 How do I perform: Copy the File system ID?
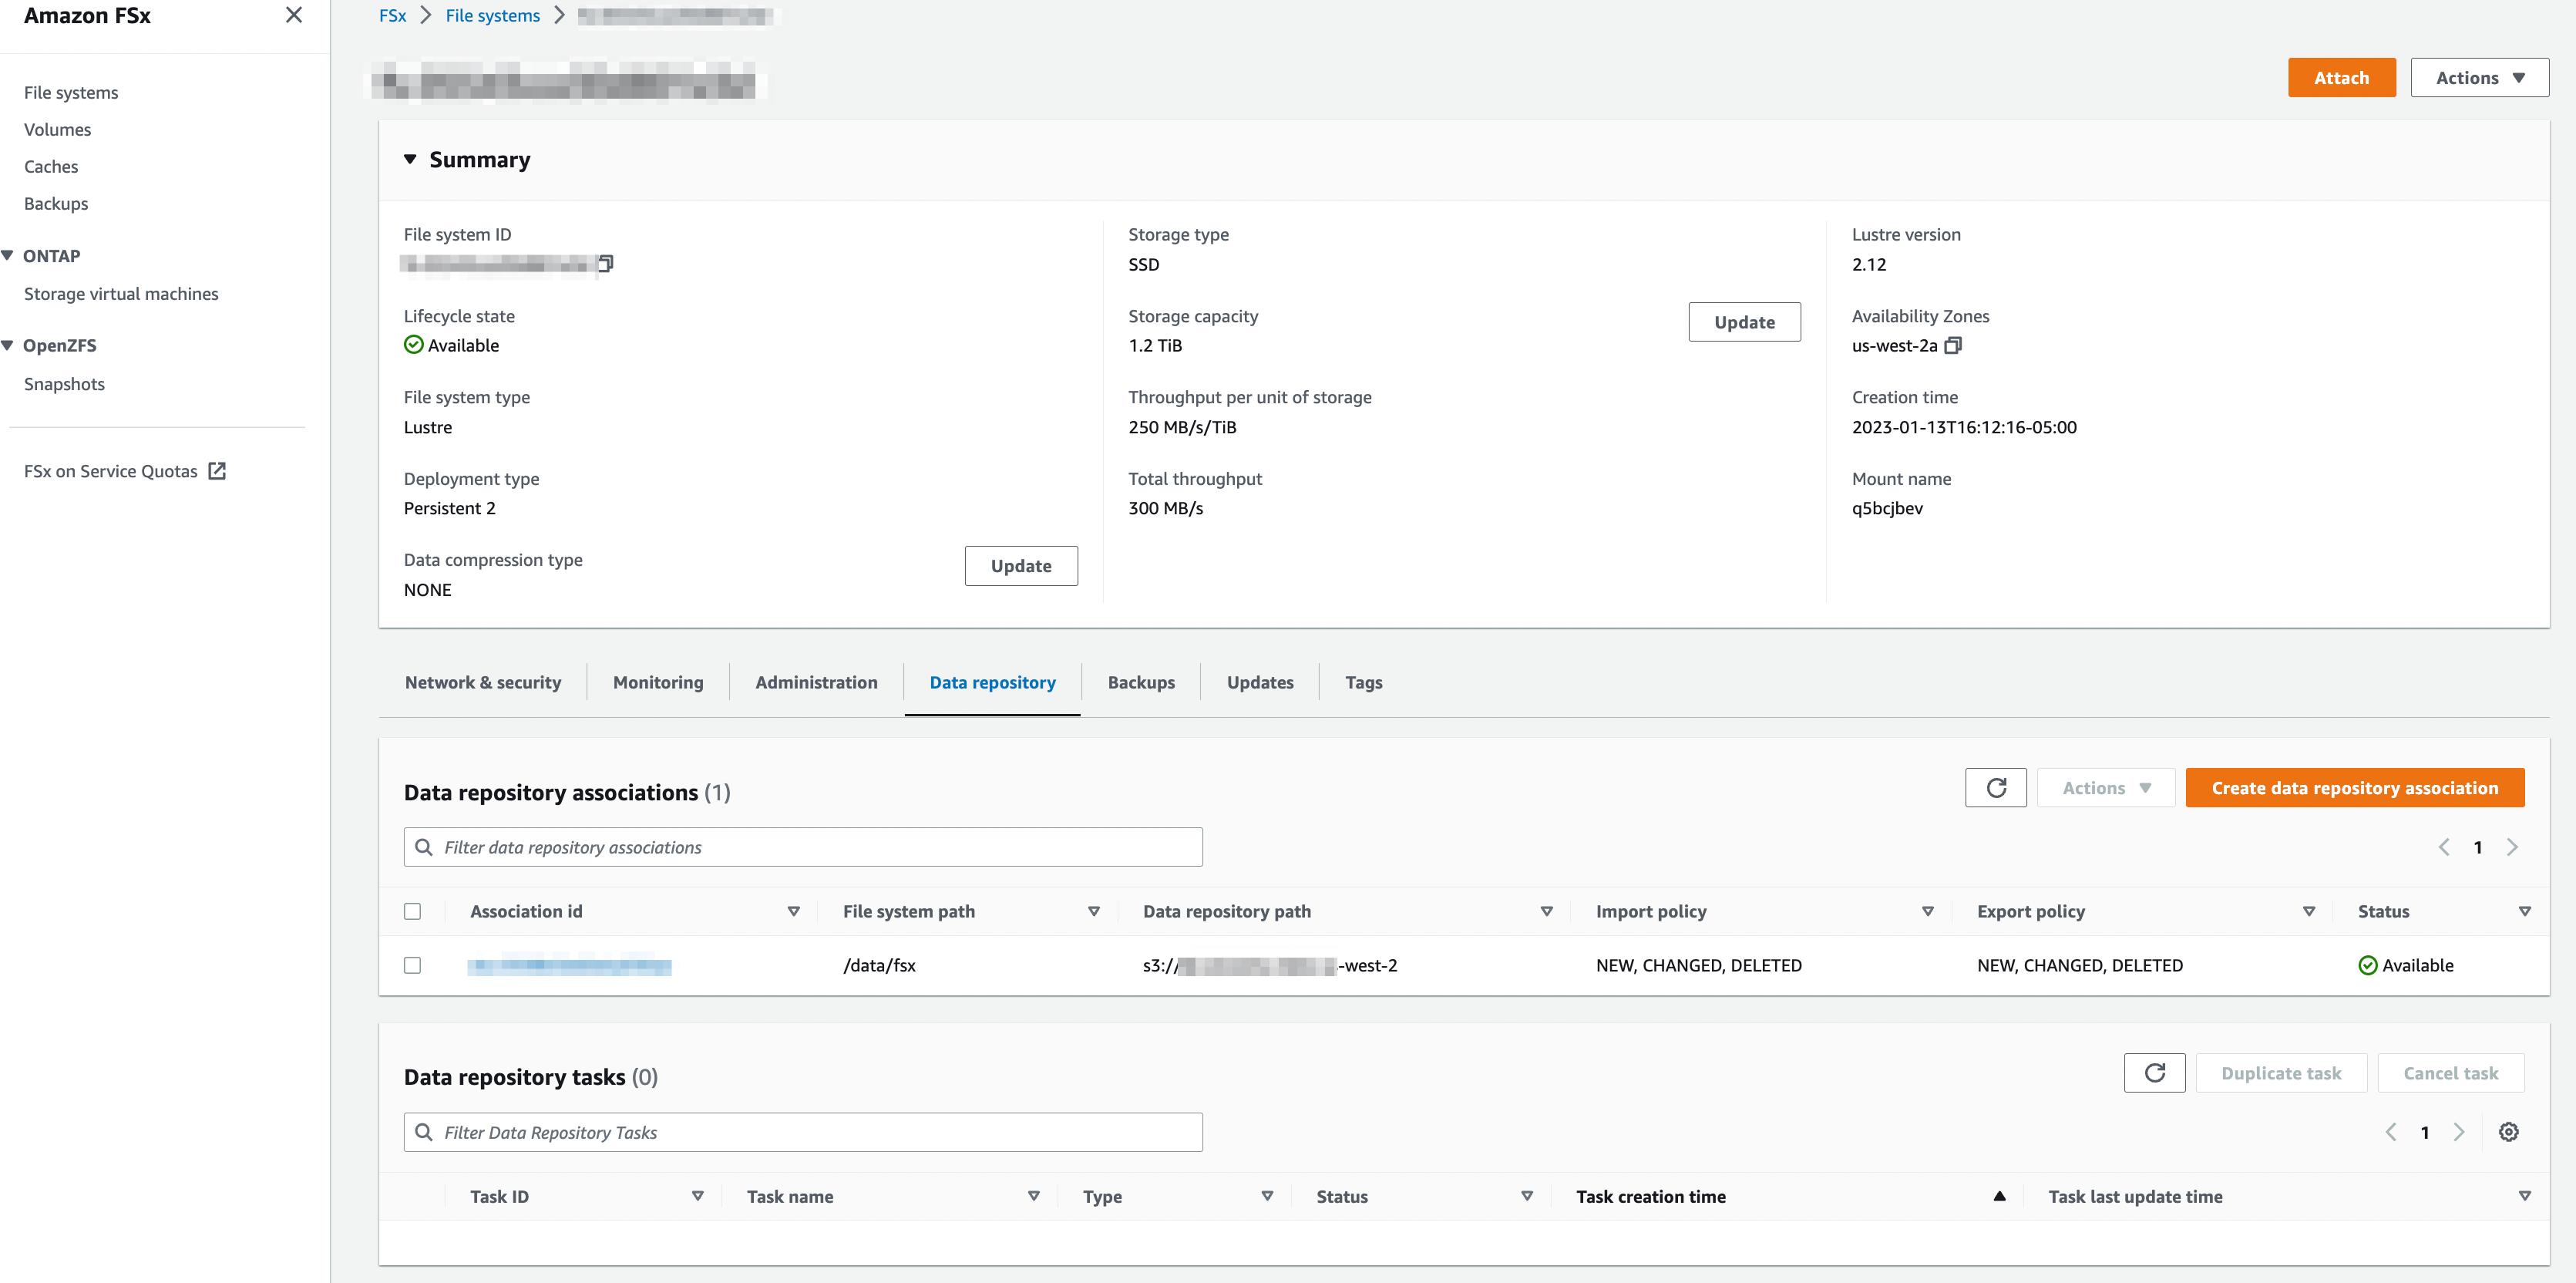click(x=606, y=264)
